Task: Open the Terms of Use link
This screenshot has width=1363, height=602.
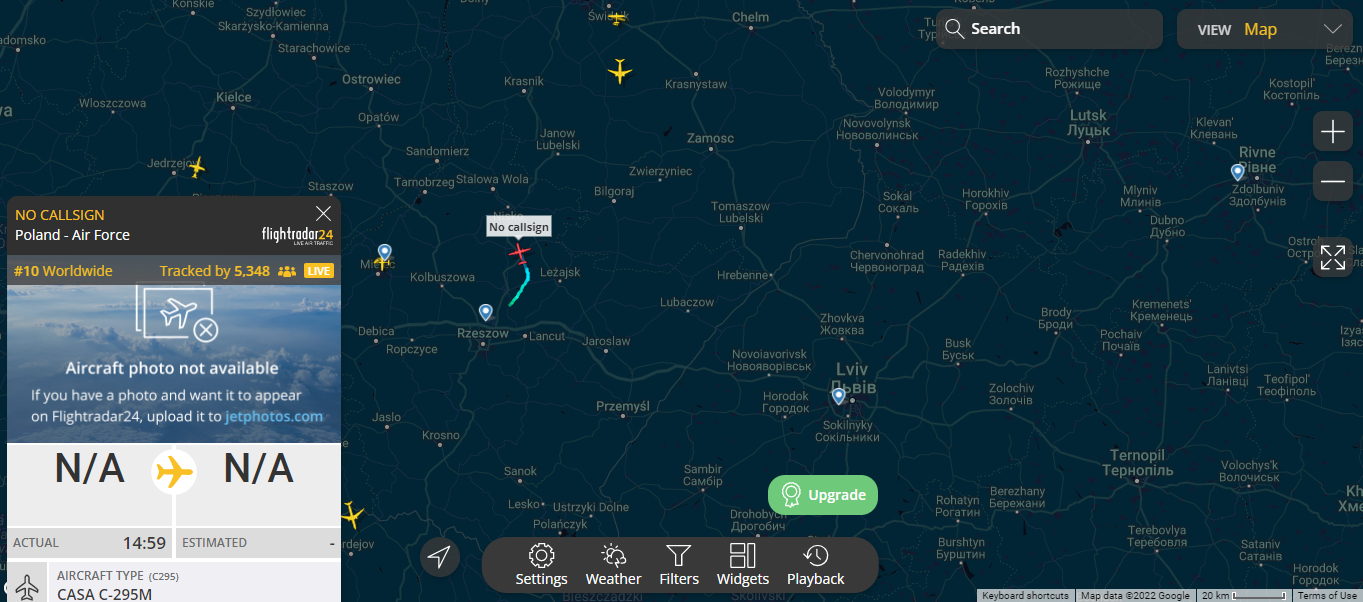Action: 1327,596
